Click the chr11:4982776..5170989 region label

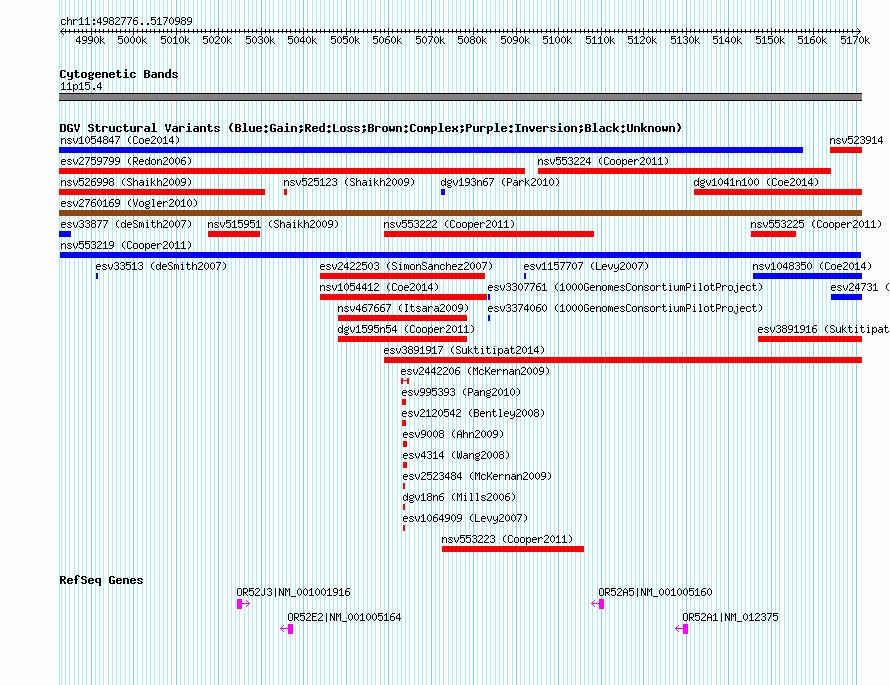[126, 21]
